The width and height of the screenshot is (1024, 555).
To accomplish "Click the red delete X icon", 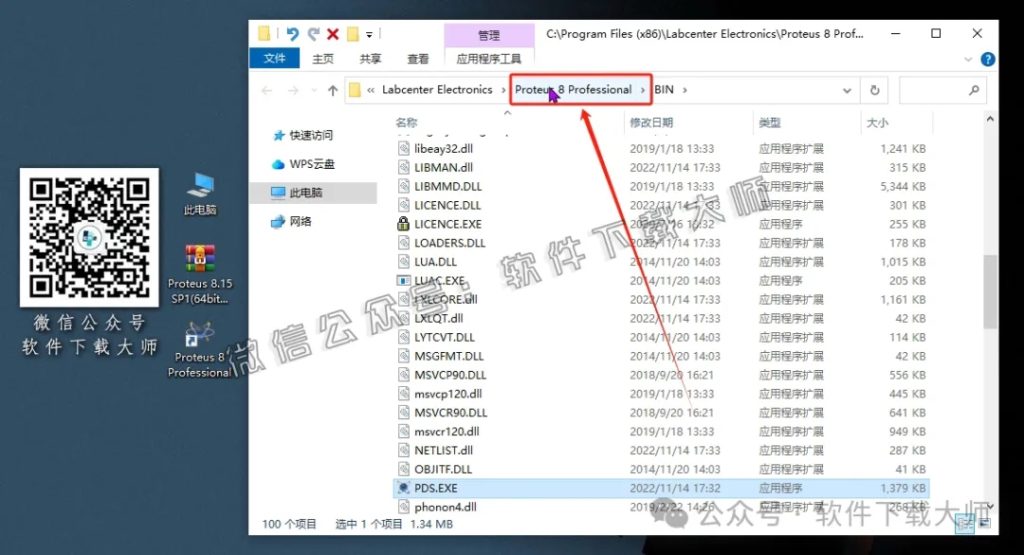I will pyautogui.click(x=333, y=34).
